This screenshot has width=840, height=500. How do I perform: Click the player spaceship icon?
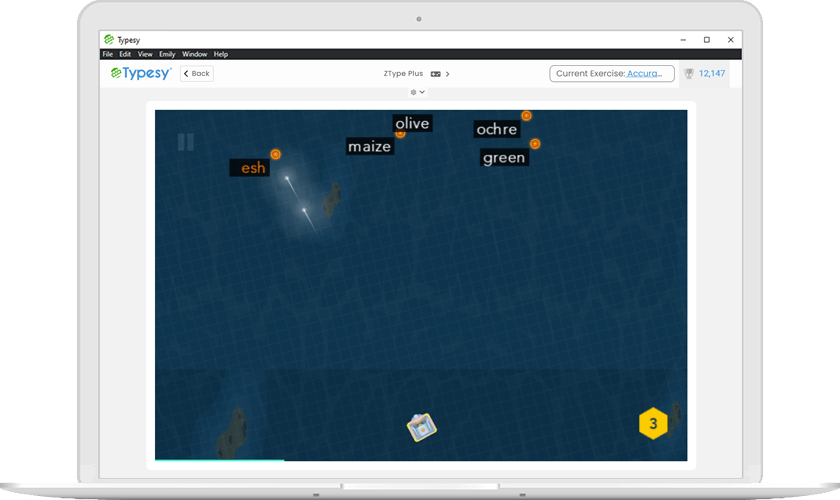click(x=422, y=427)
